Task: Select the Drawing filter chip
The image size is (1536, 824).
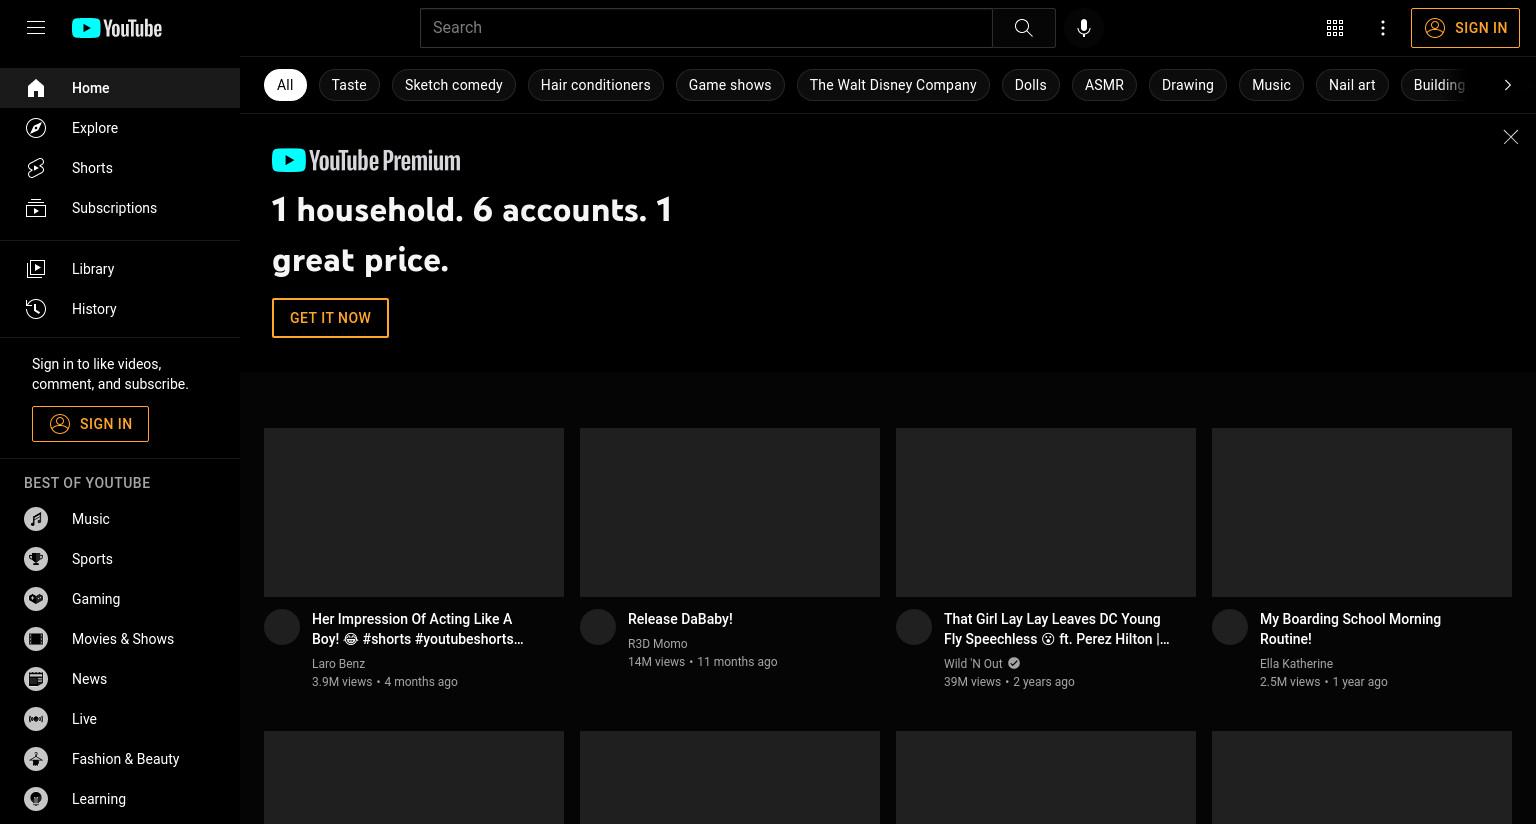Action: click(x=1188, y=85)
